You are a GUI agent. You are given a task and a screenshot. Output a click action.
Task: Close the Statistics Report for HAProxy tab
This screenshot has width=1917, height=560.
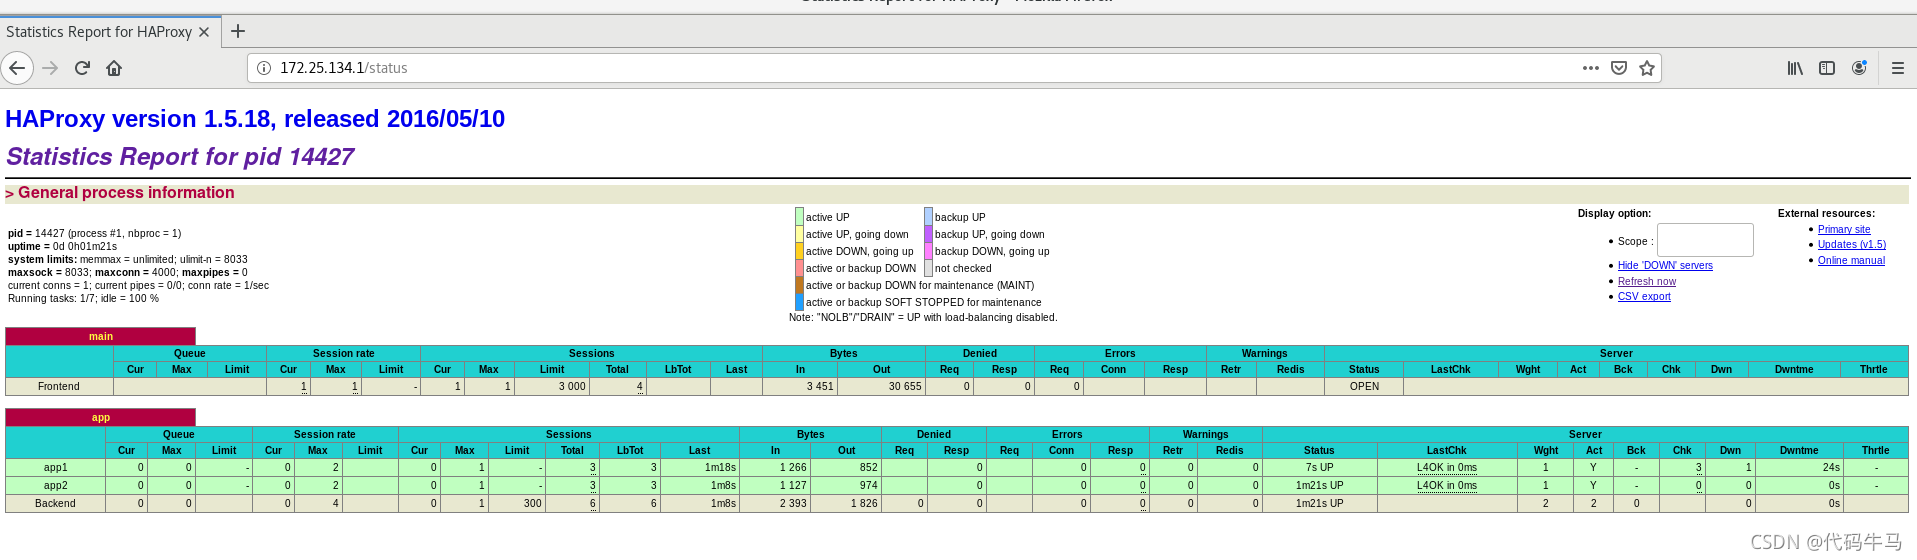click(x=204, y=32)
